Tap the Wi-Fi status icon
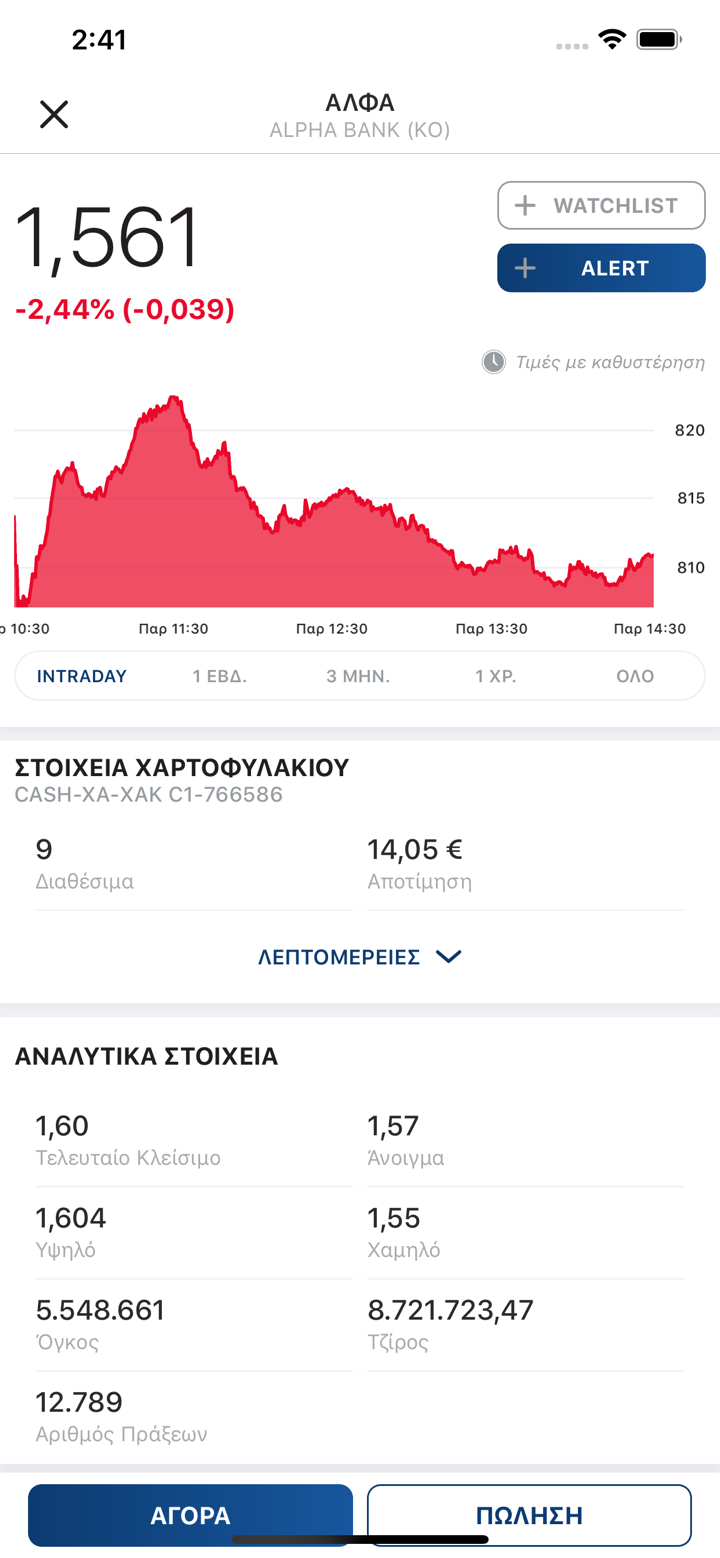Viewport: 720px width, 1558px height. point(610,40)
